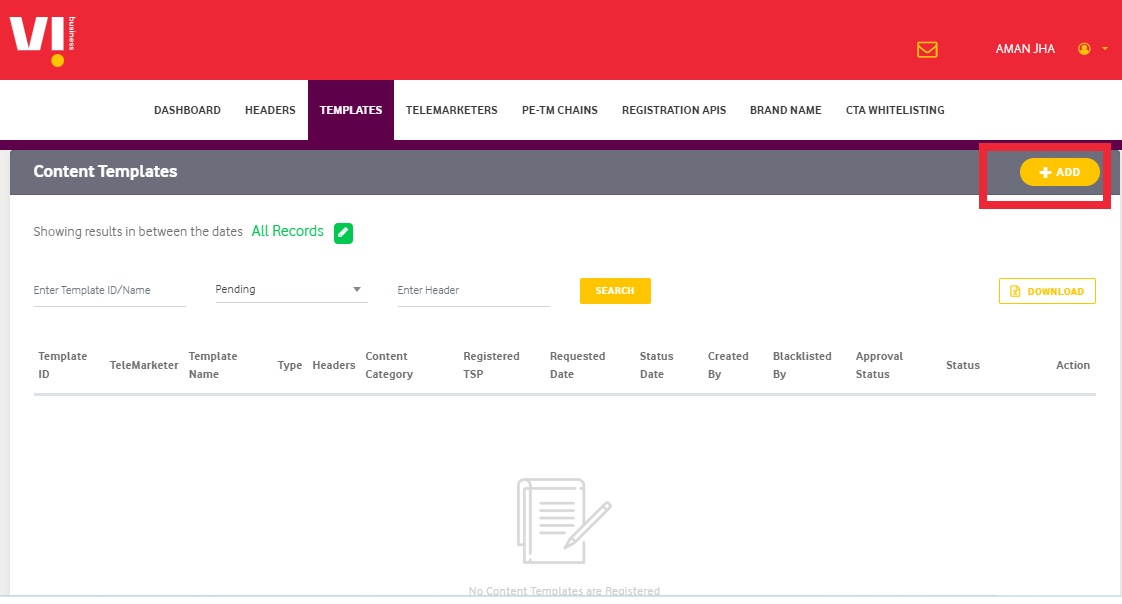The image size is (1122, 604).
Task: Navigate to PE-TM CHAINS
Action: tap(559, 110)
